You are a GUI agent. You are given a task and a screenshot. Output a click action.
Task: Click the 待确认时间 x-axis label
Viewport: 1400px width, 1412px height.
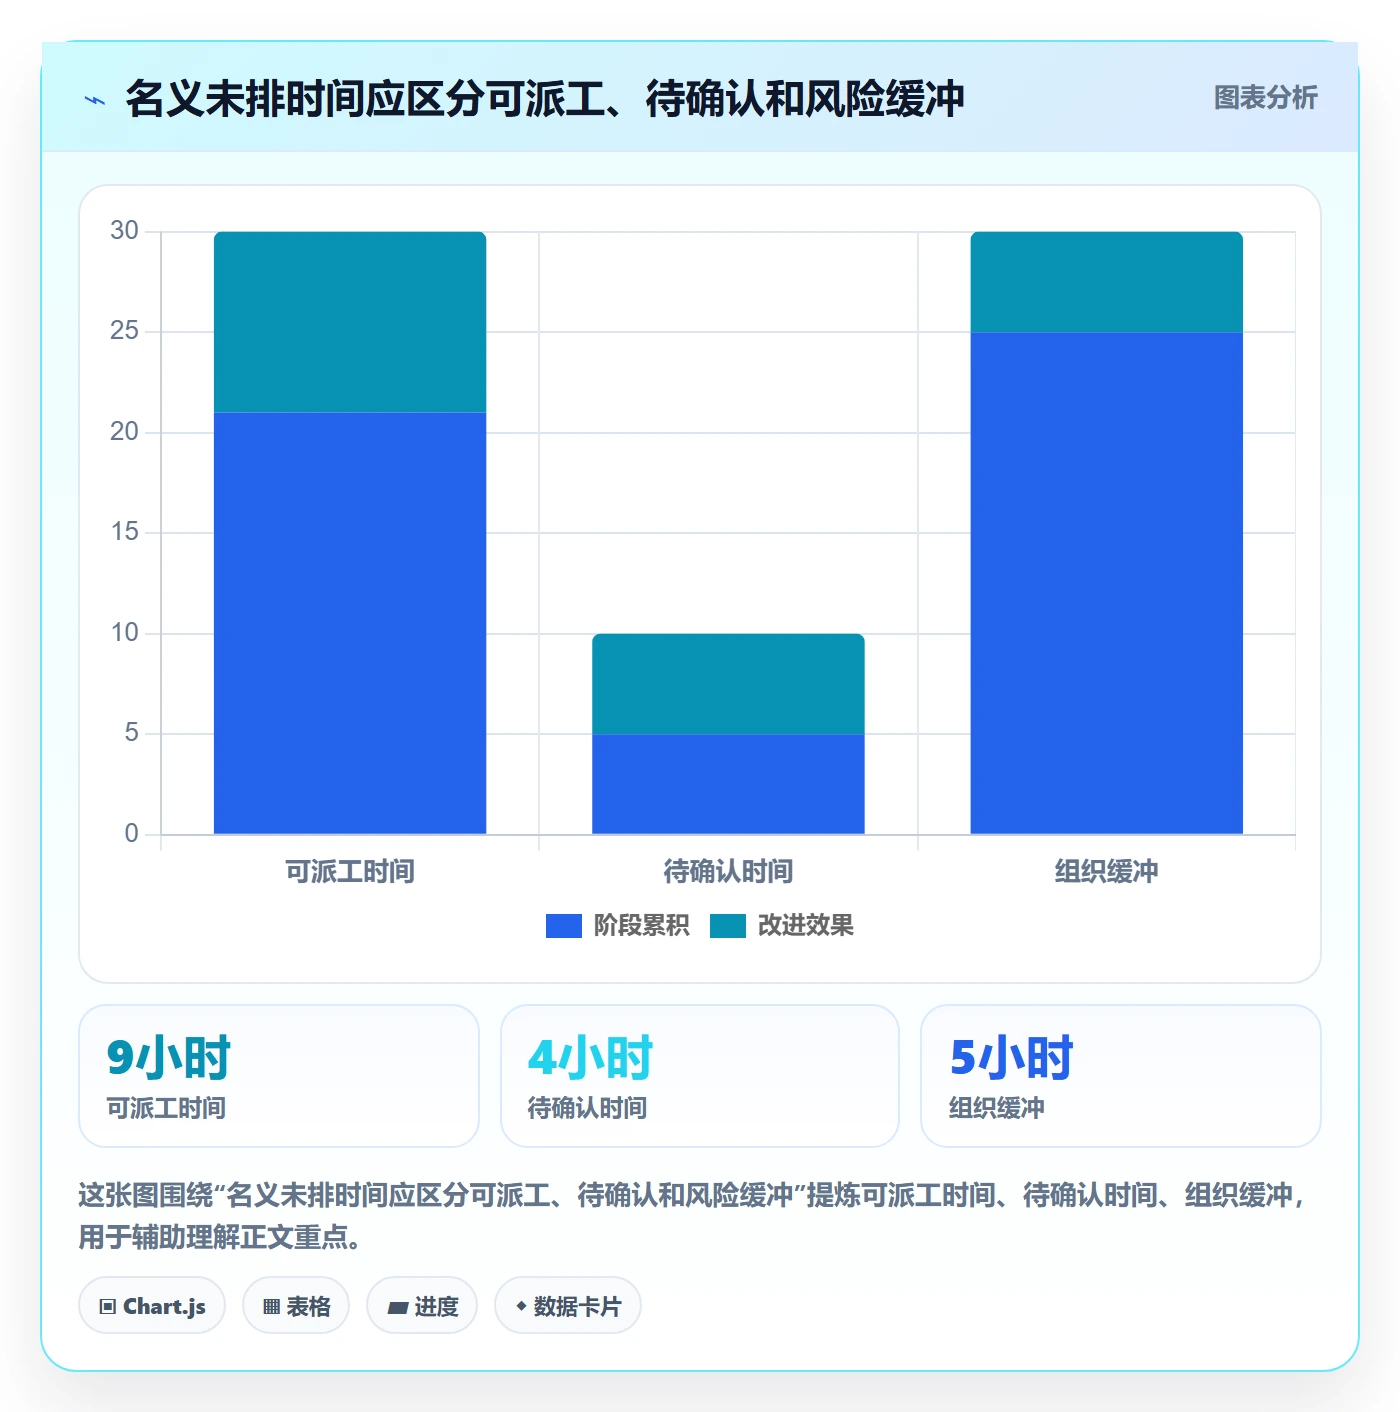coord(728,872)
